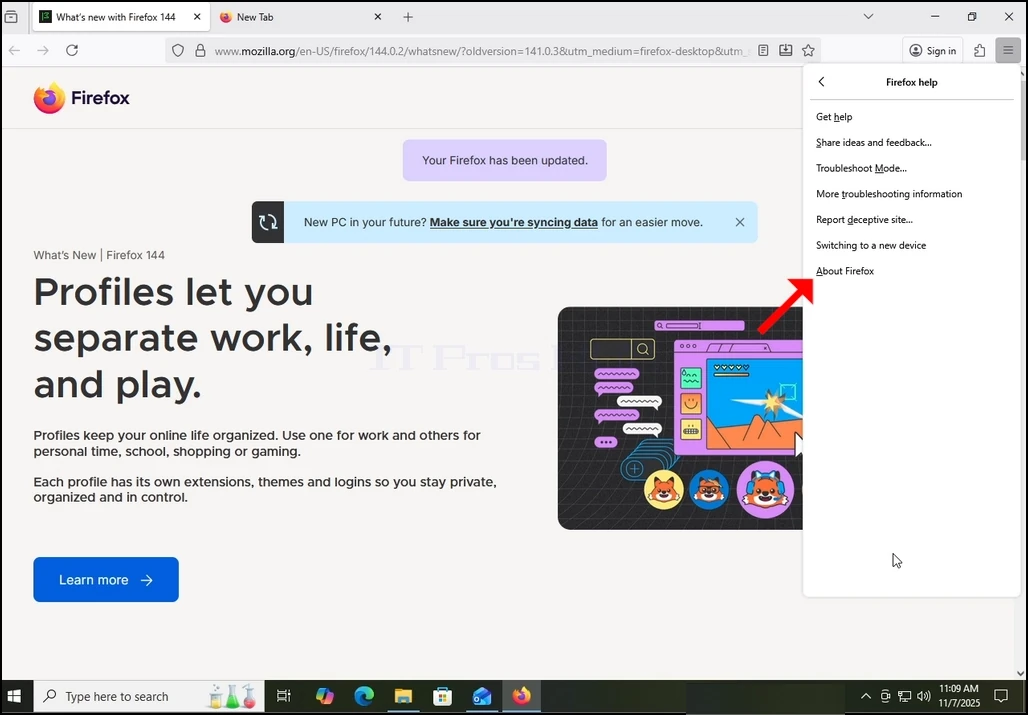Reload the current page

[x=72, y=50]
